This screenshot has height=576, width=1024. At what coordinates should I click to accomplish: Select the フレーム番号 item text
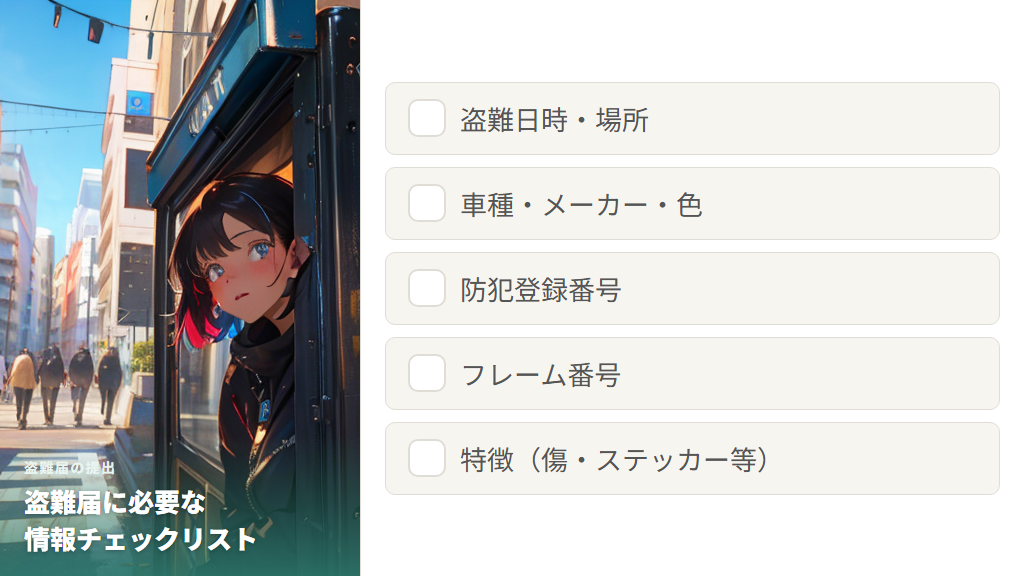tap(540, 375)
